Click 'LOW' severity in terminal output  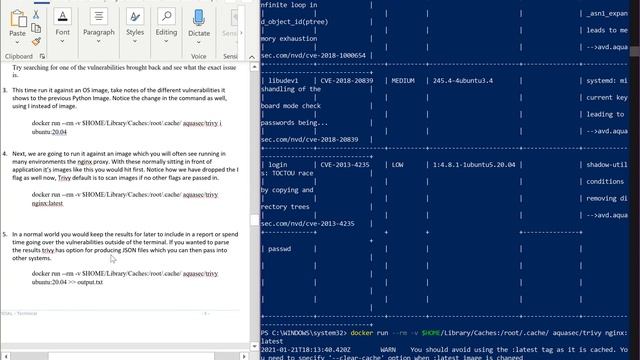click(x=397, y=165)
